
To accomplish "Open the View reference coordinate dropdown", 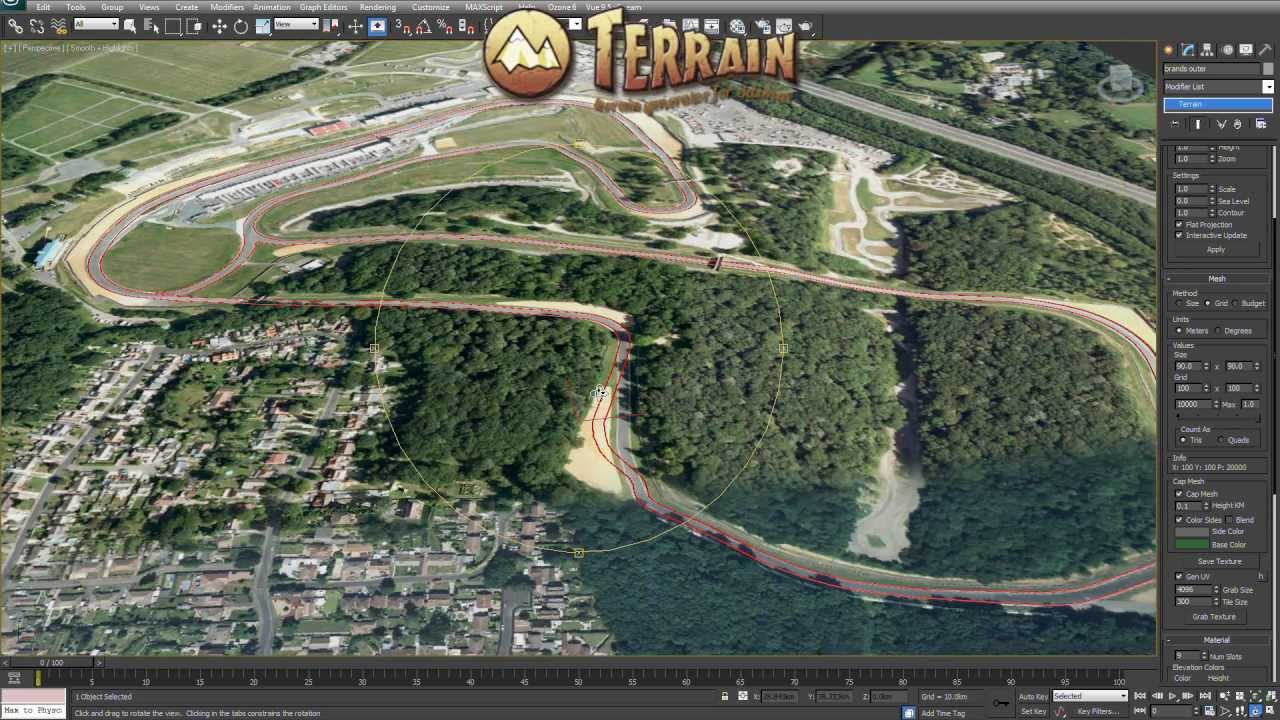I will click(x=296, y=24).
